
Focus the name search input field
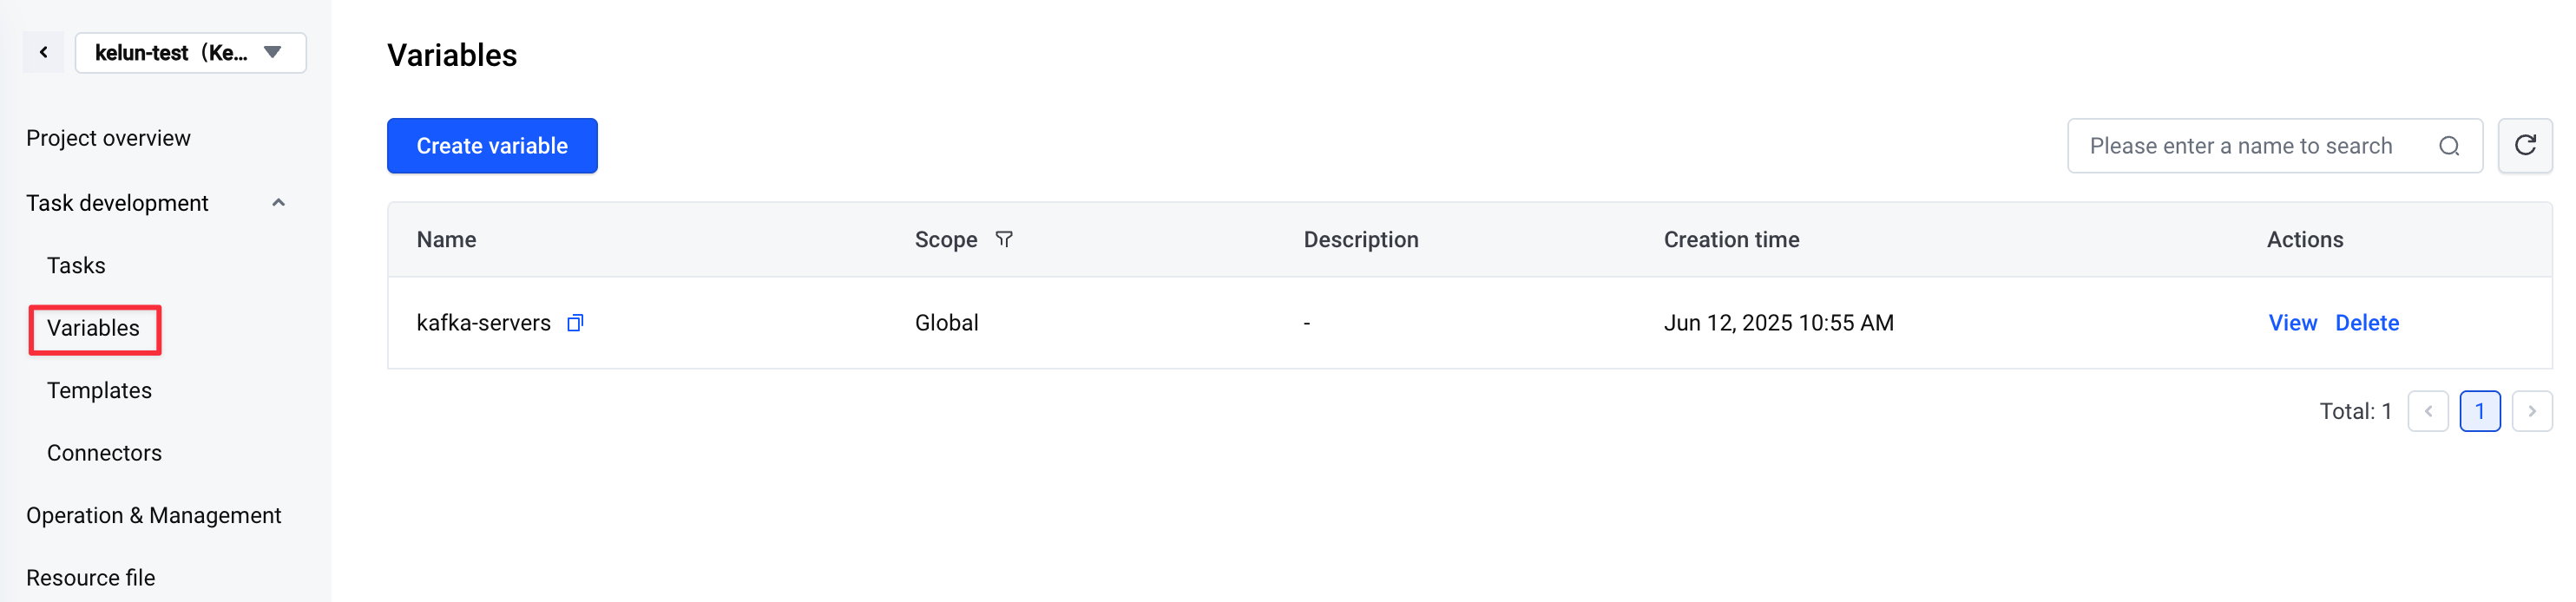click(x=2260, y=146)
